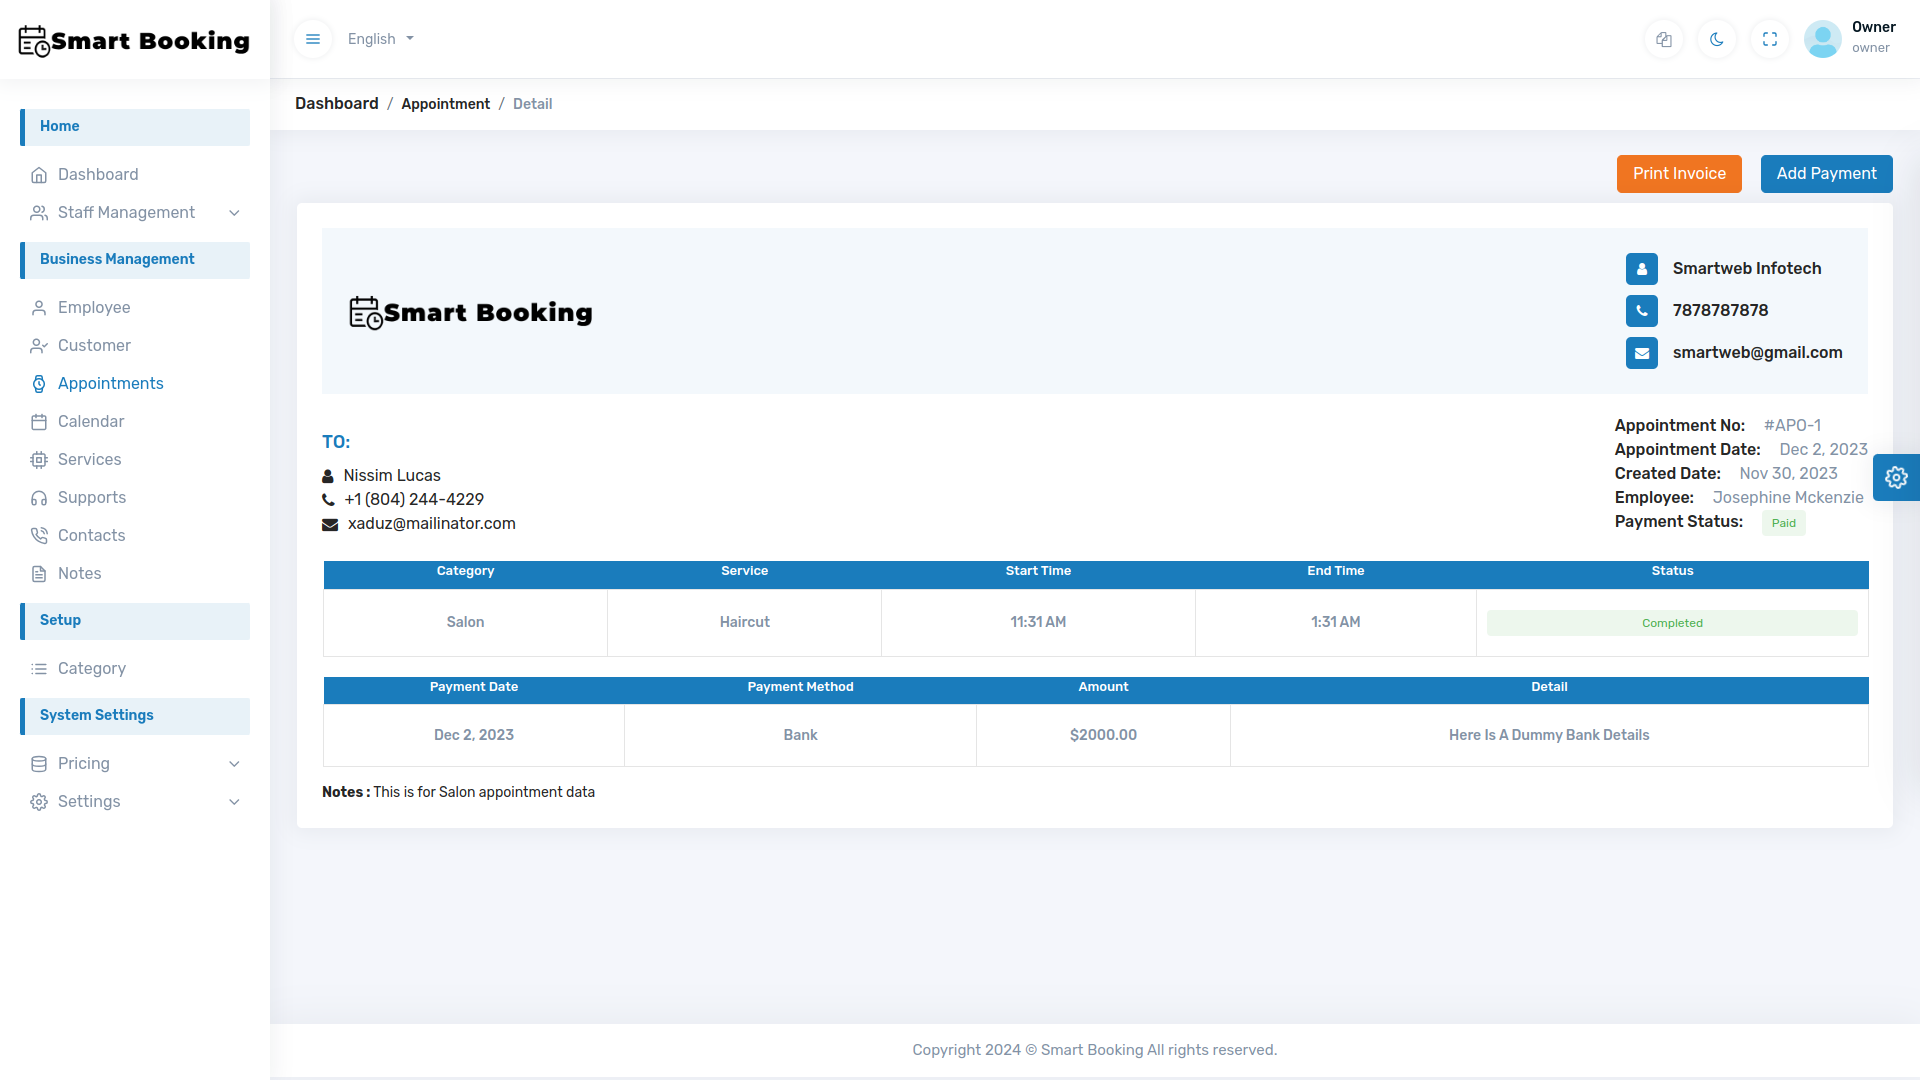Expand the Staff Management menu
The width and height of the screenshot is (1920, 1080).
pos(125,212)
